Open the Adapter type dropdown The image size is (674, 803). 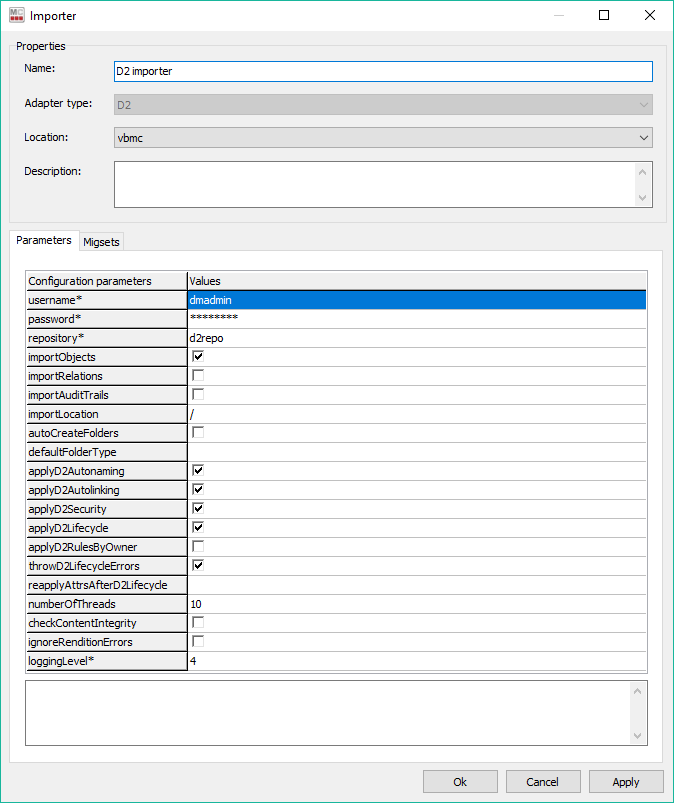384,105
